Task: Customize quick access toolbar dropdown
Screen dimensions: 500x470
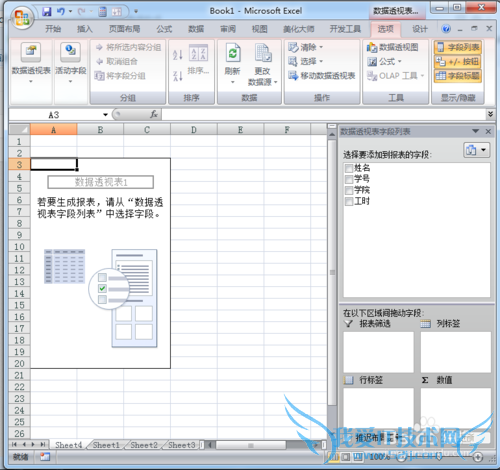Action: coord(136,12)
